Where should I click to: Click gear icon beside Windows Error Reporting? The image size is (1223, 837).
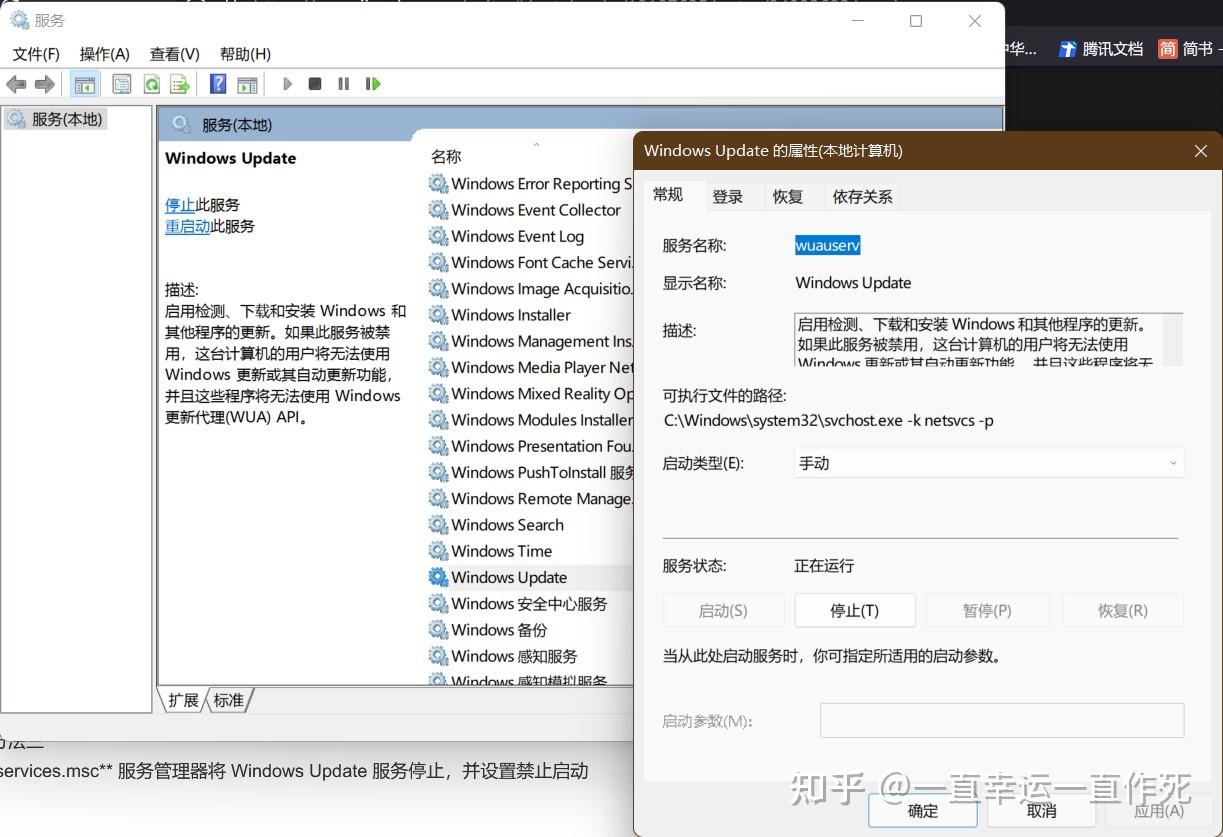[x=438, y=184]
